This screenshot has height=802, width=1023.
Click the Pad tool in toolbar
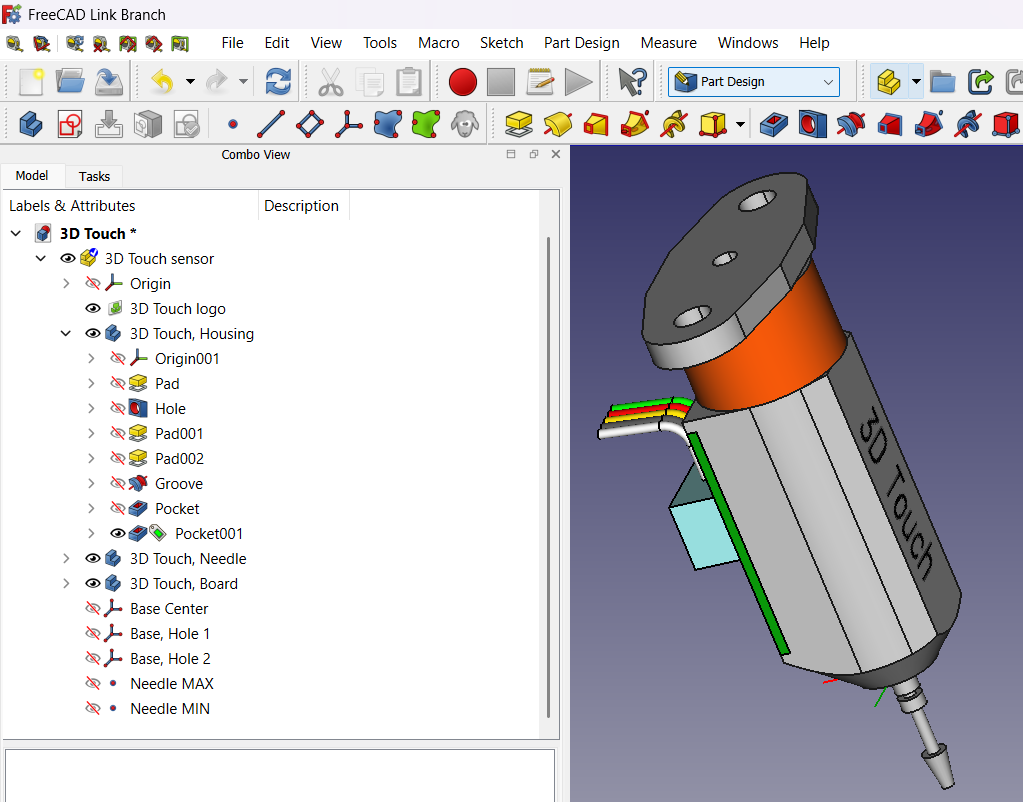click(x=519, y=124)
